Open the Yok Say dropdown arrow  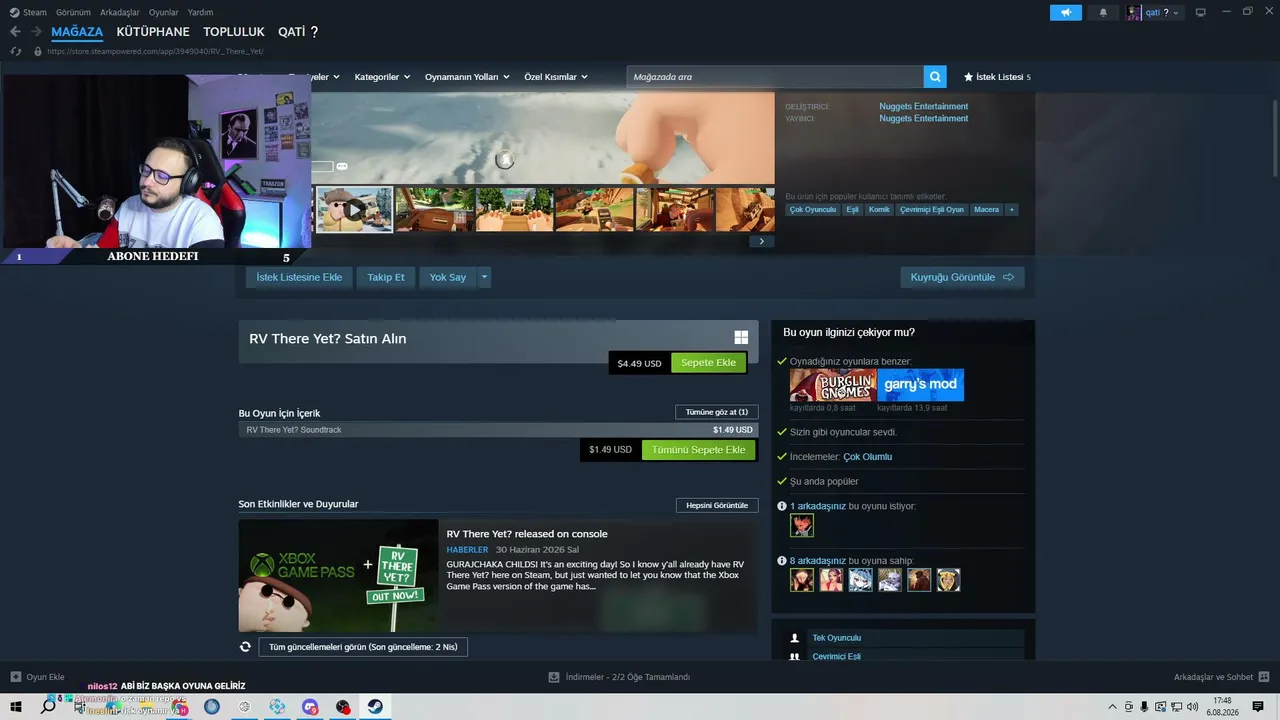(x=484, y=277)
